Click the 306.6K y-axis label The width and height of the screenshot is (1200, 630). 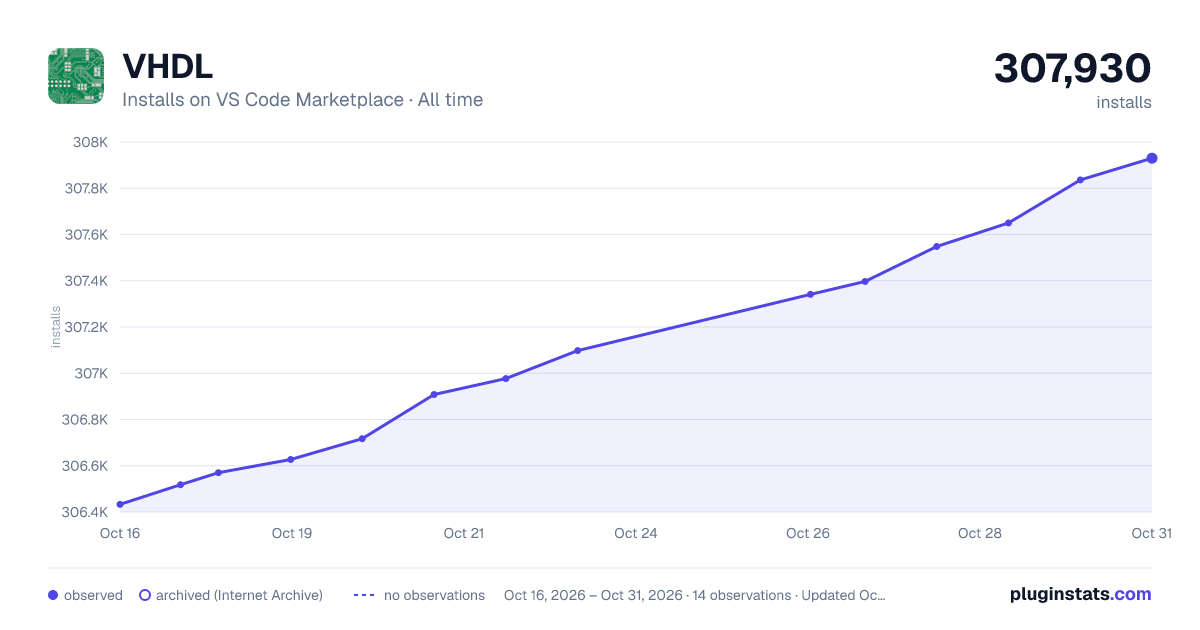click(x=85, y=466)
